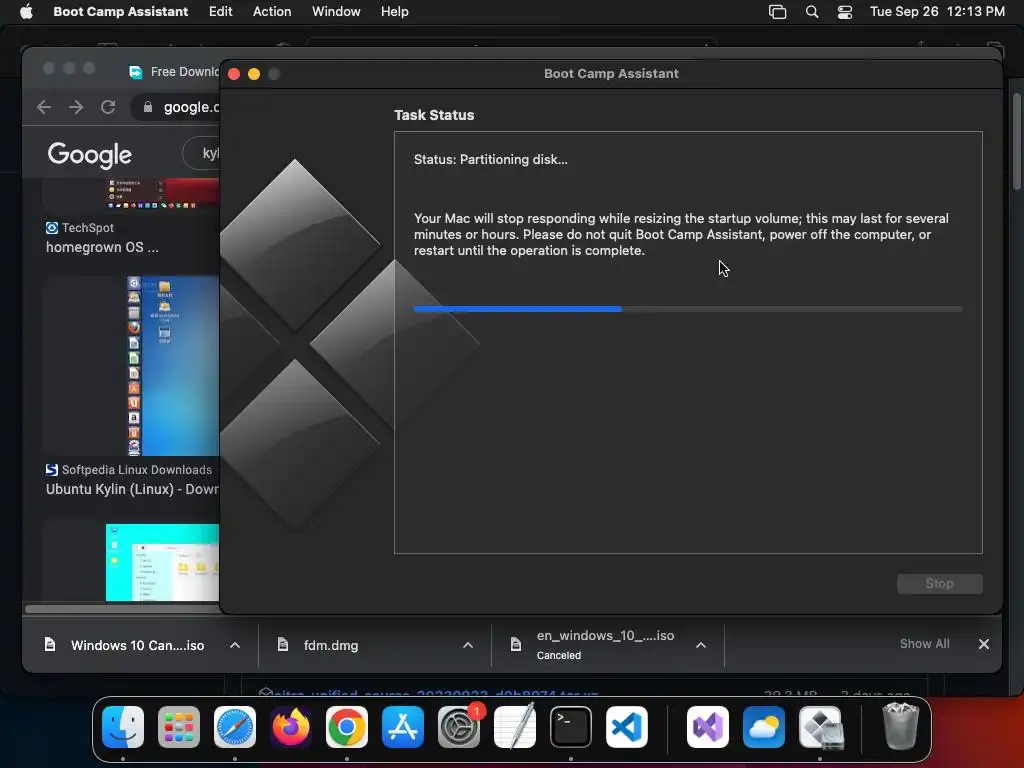Launch Visual Studio purple icon in Dock
This screenshot has height=768, width=1024.
point(708,727)
